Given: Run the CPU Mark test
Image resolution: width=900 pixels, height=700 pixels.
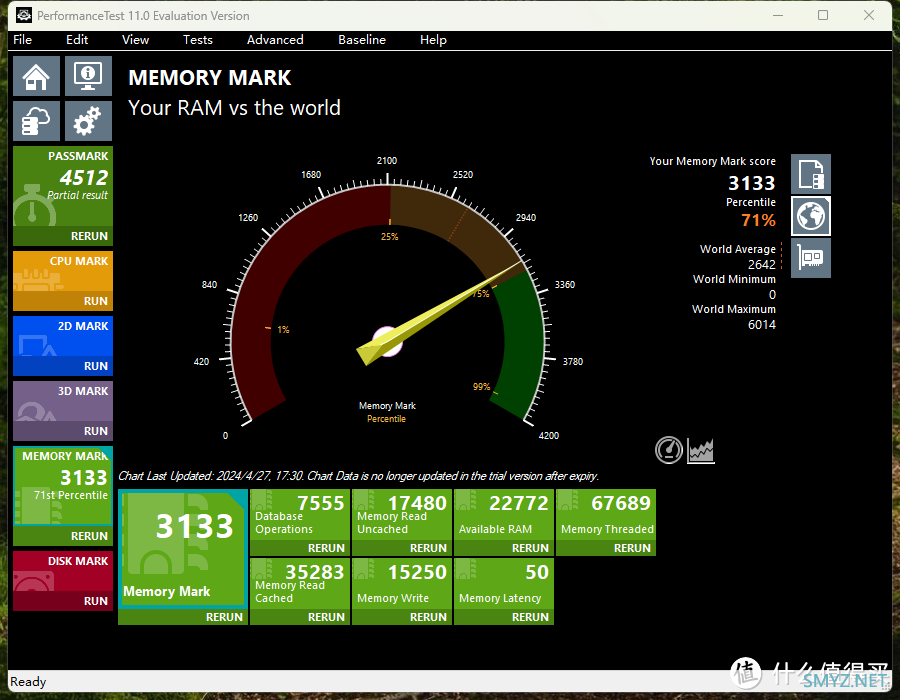Looking at the screenshot, I should click(x=63, y=301).
